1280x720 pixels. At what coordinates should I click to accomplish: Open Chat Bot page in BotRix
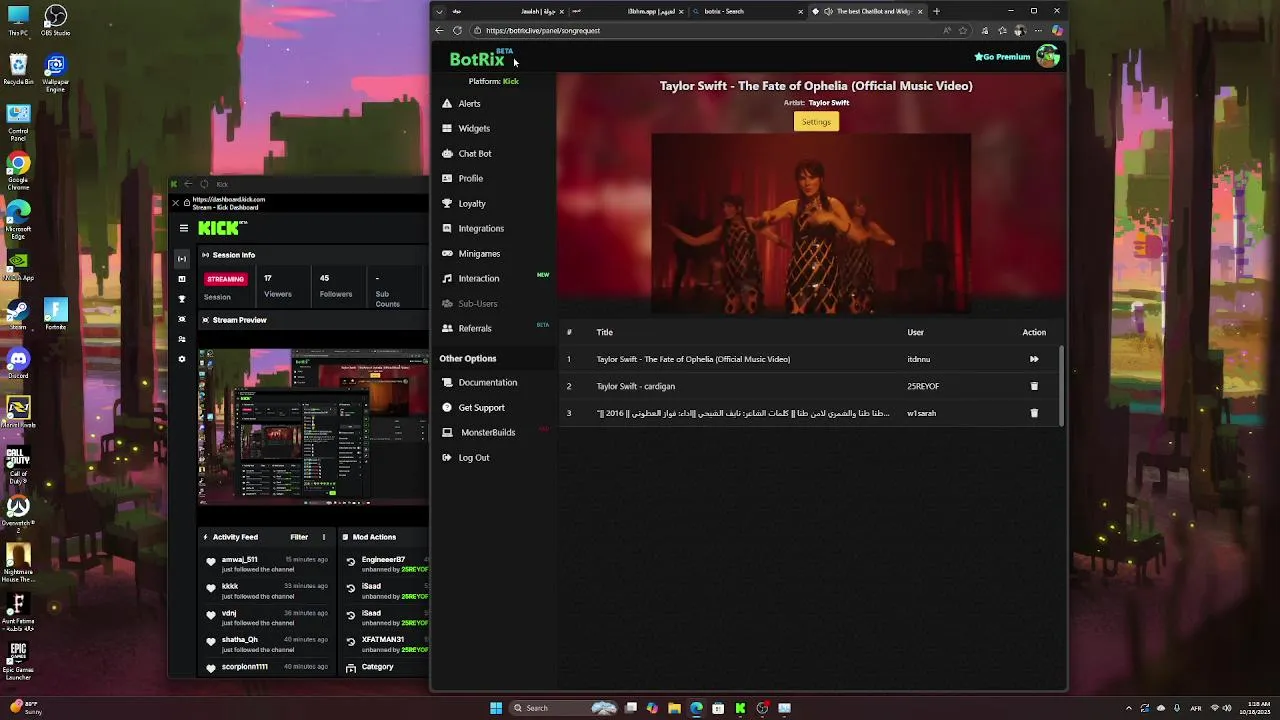click(x=474, y=153)
